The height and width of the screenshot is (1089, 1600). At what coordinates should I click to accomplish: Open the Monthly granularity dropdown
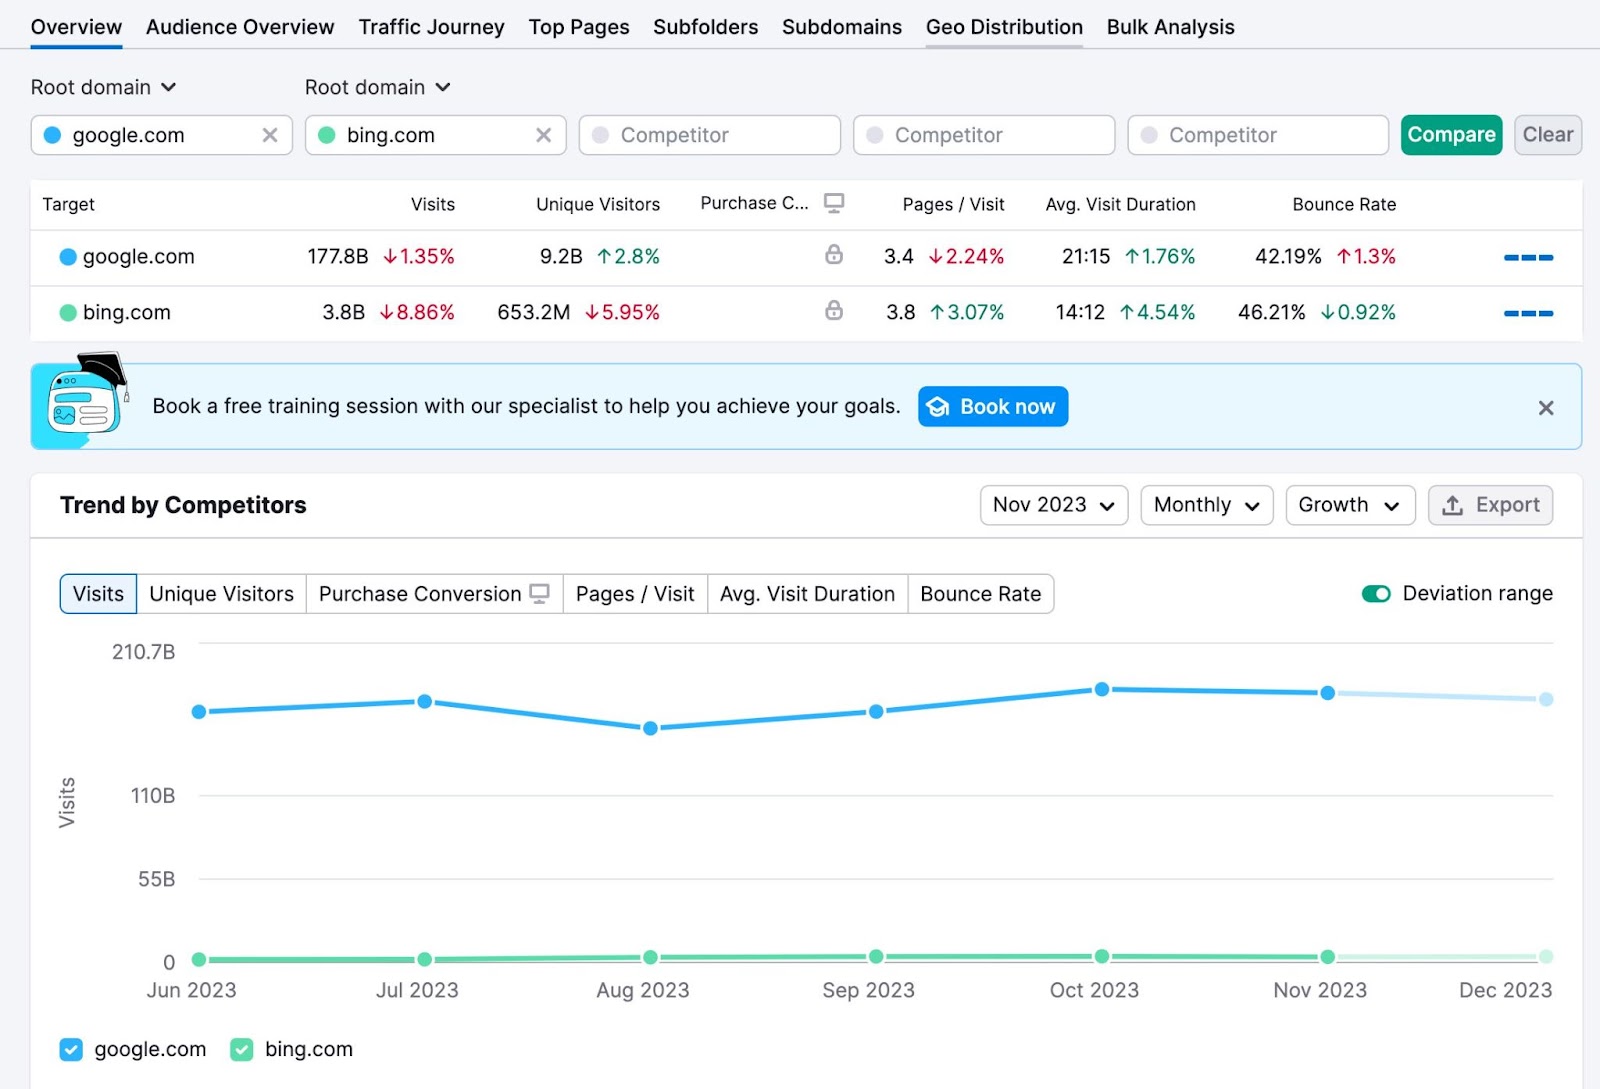pyautogui.click(x=1206, y=505)
